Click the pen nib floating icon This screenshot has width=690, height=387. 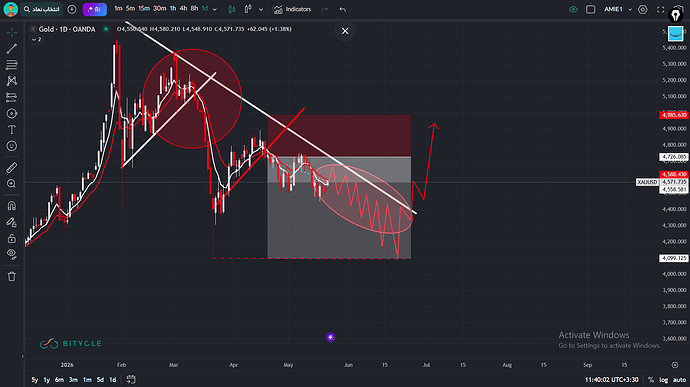(675, 15)
